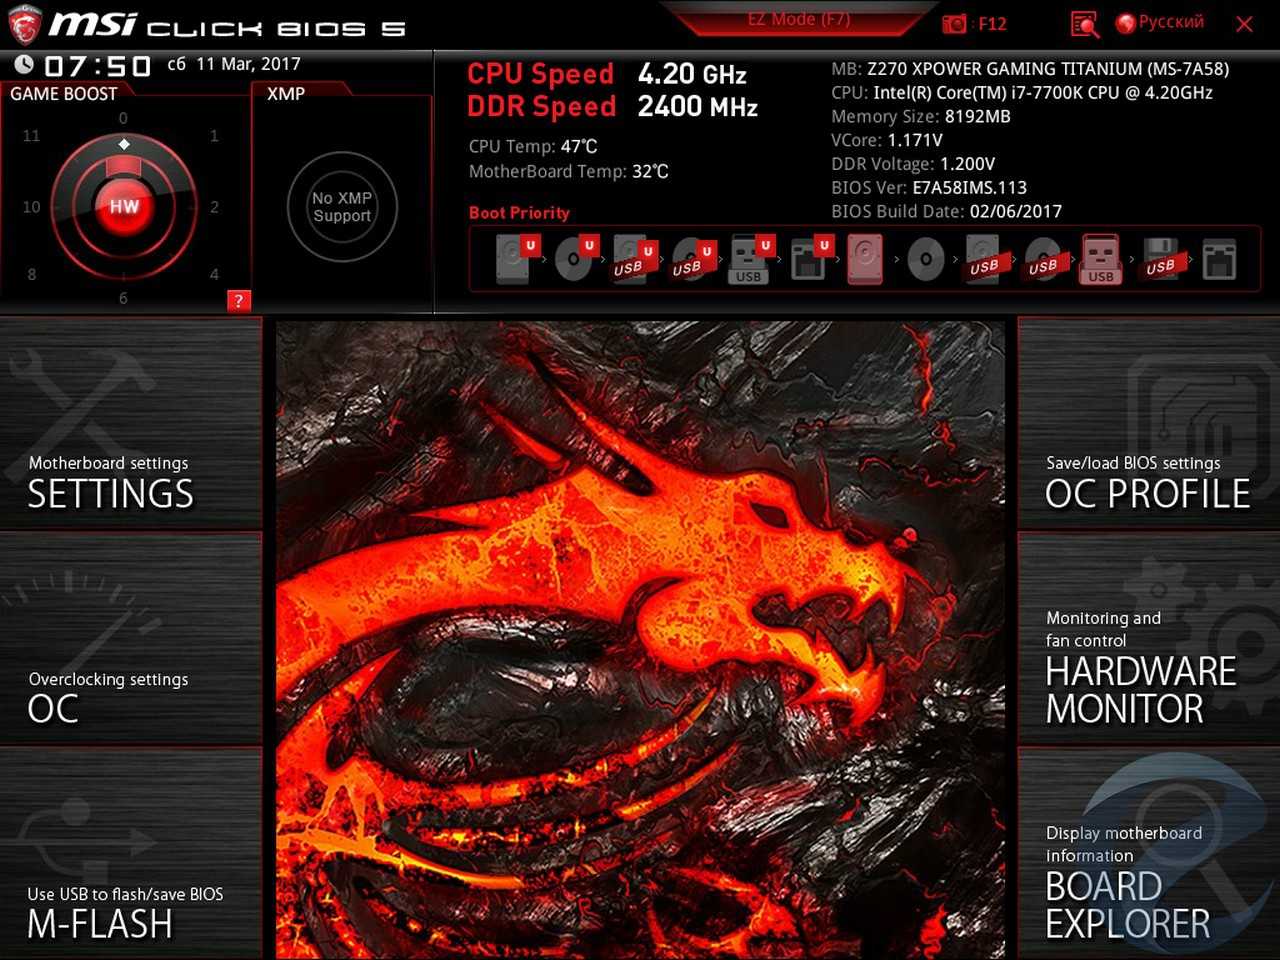Change language via the Русский globe selector
Screen dimensions: 1280x960
(1160, 22)
